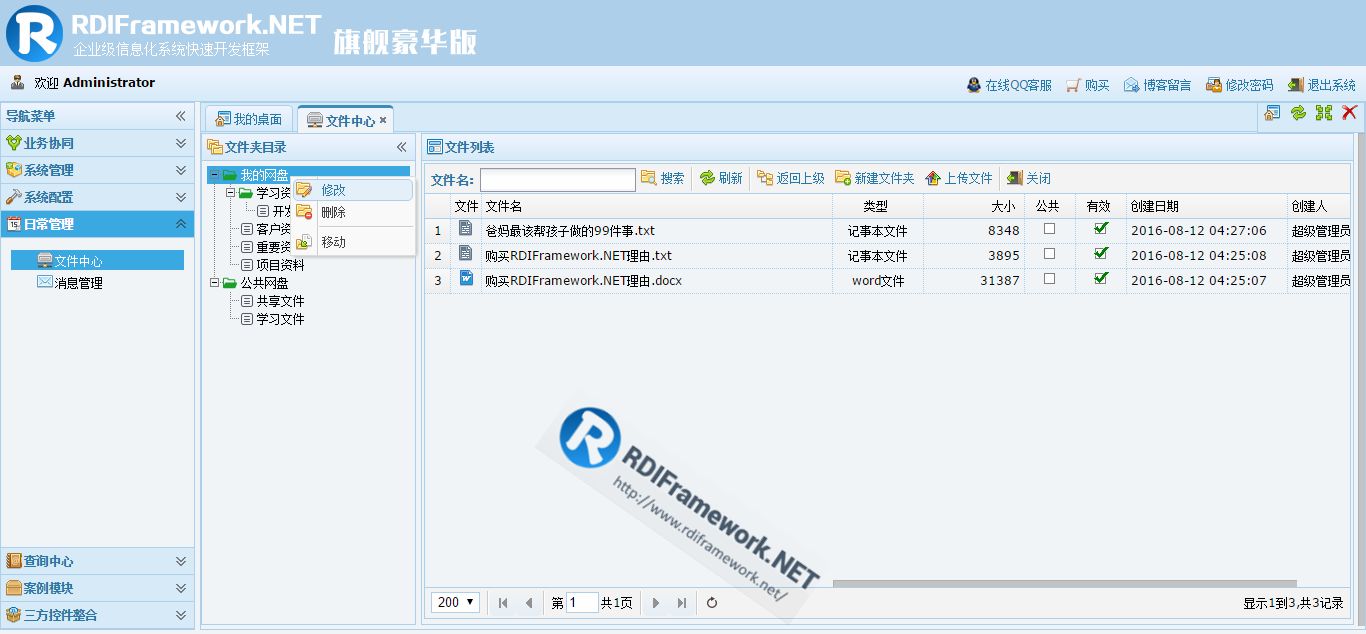Choose 移动 from the context menu

(352, 242)
